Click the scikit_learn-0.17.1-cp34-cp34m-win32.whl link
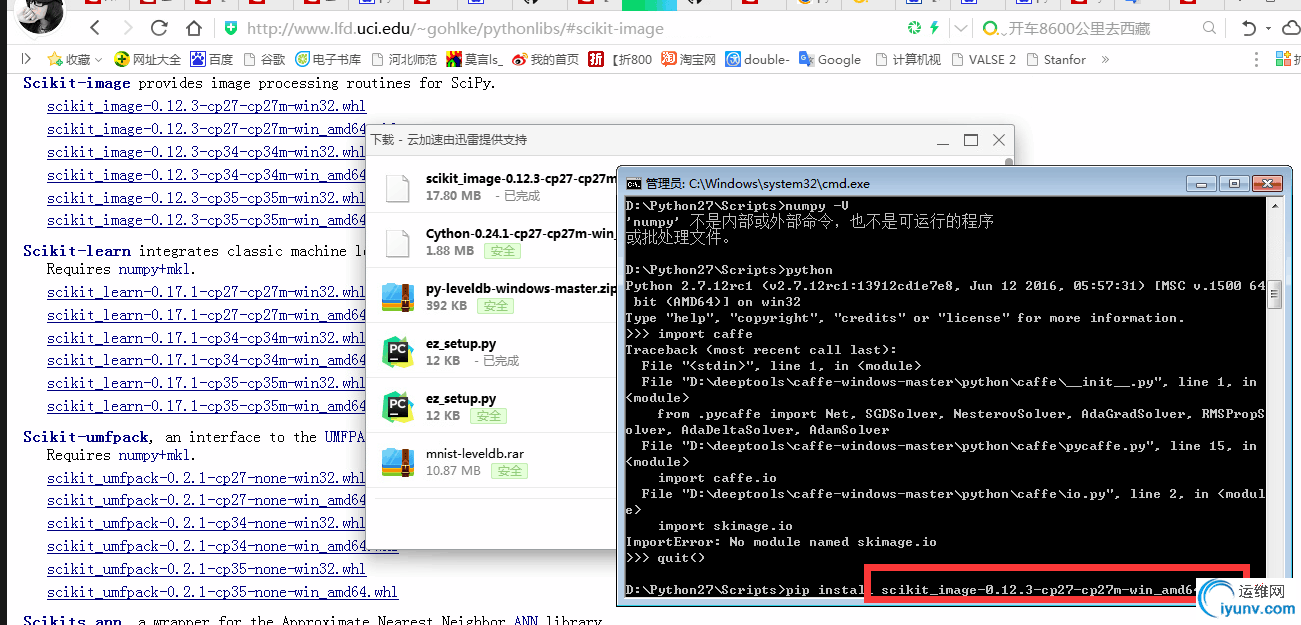 (x=206, y=338)
